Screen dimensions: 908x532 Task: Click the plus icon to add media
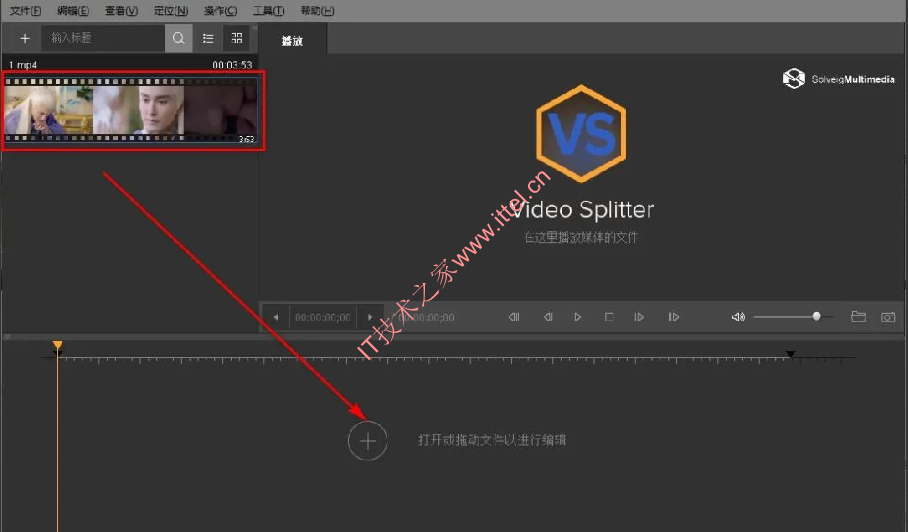(x=25, y=38)
